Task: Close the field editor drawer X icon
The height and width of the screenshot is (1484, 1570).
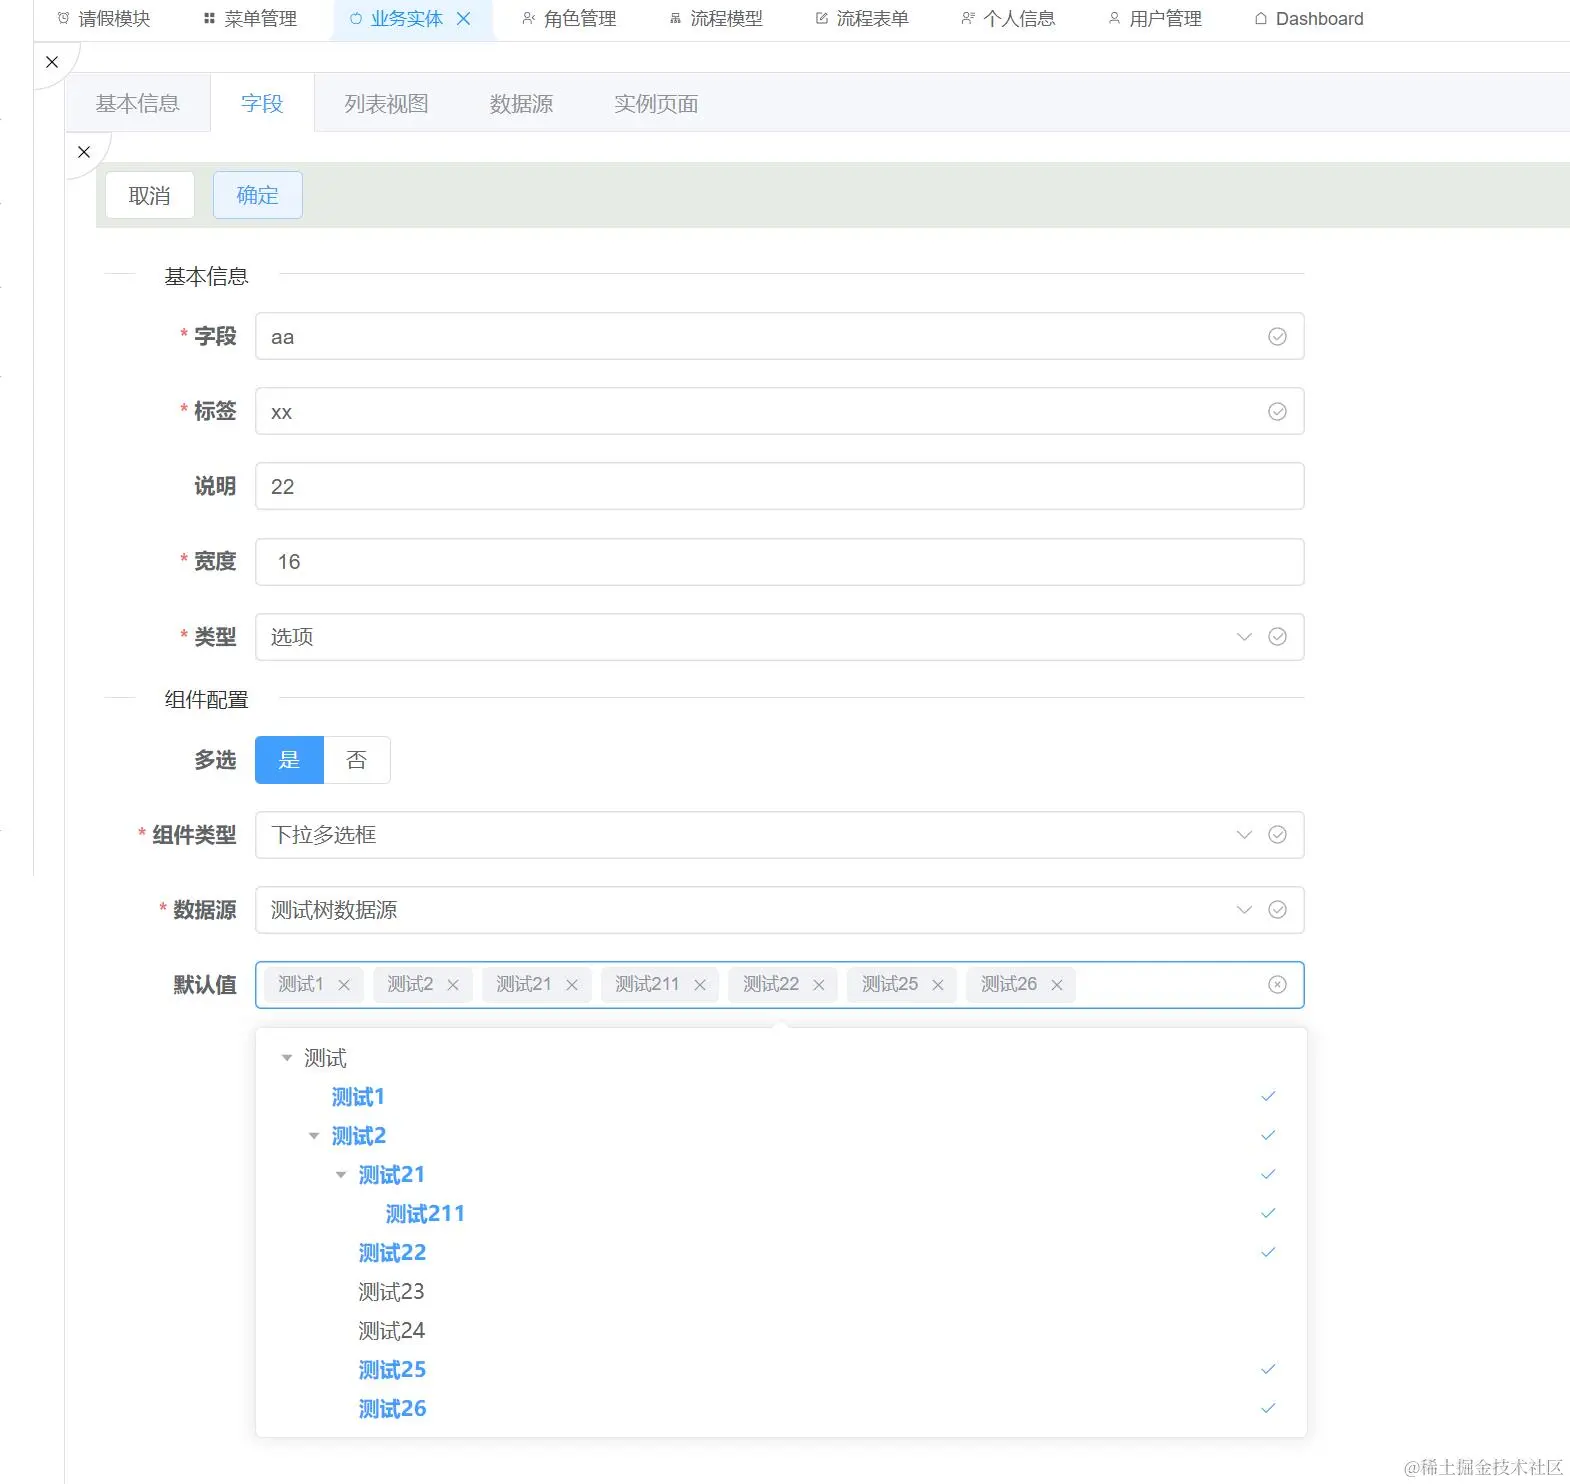Action: point(84,152)
